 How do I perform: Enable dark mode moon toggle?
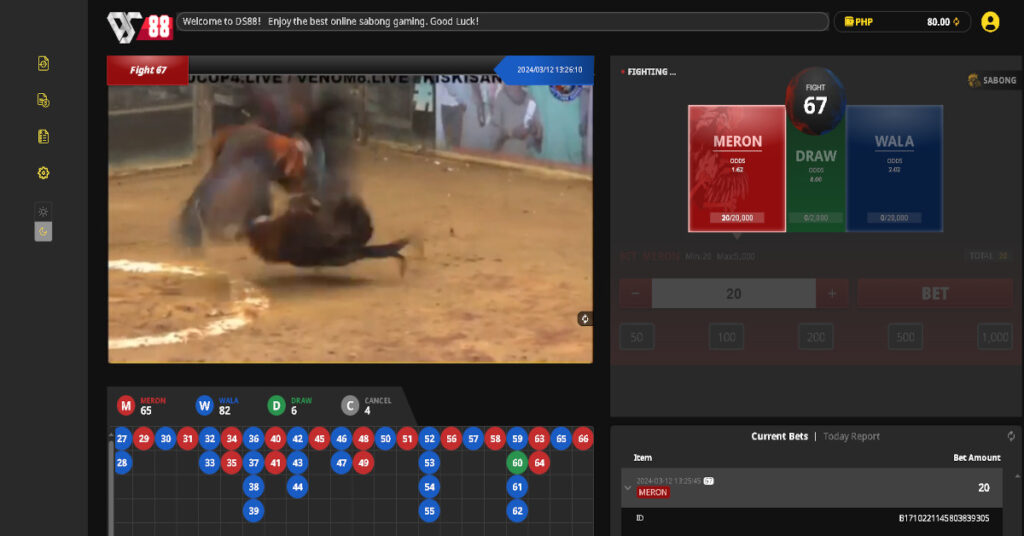click(x=43, y=231)
